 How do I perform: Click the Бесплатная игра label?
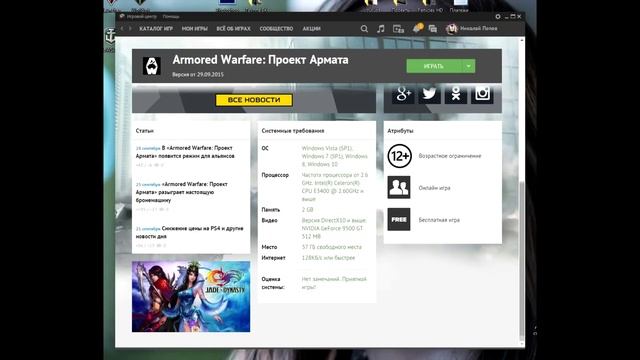pos(439,220)
